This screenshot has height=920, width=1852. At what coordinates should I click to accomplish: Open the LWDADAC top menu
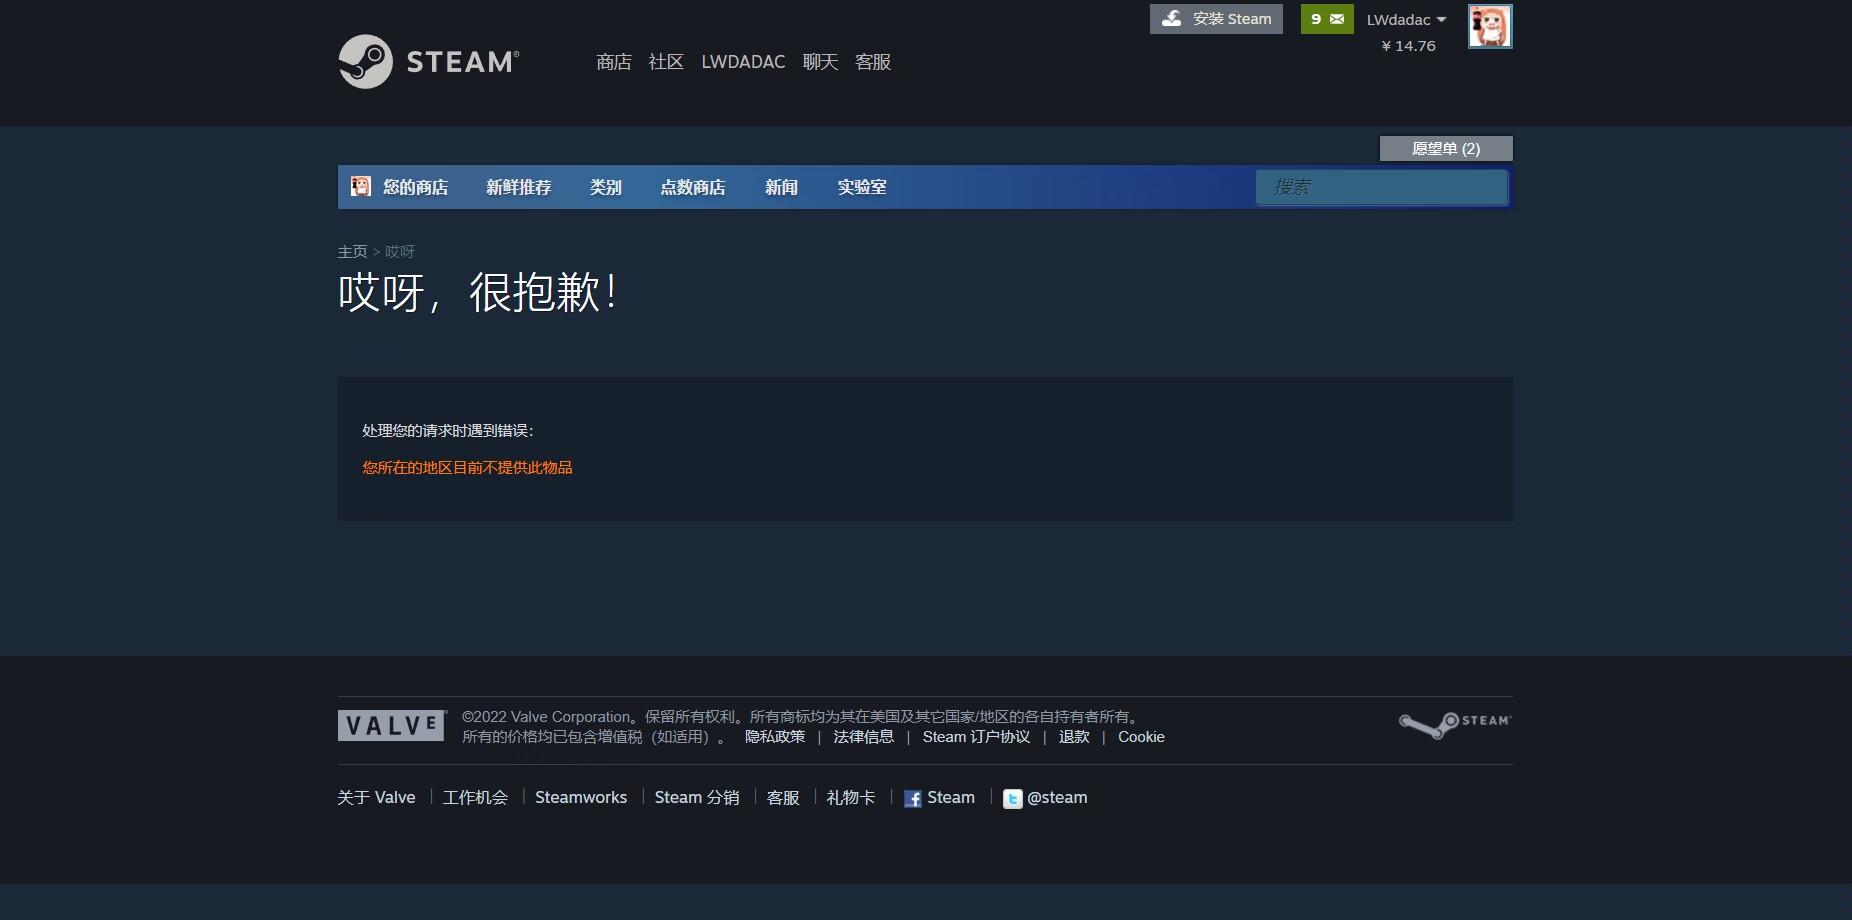click(x=743, y=62)
